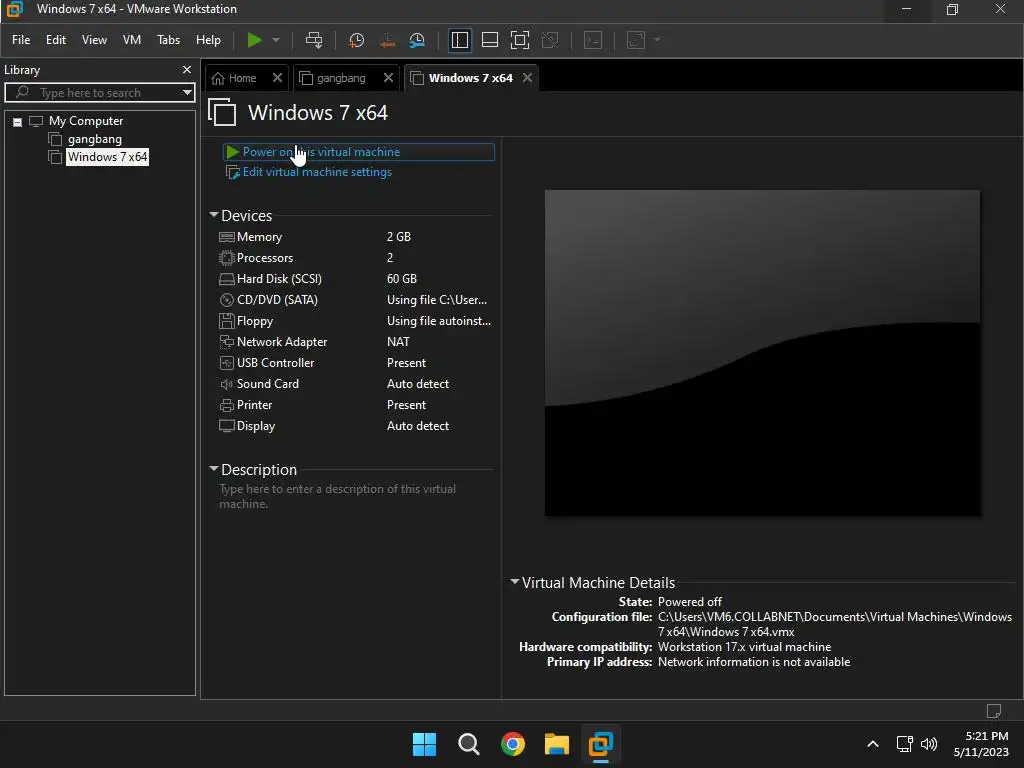The image size is (1024, 768).
Task: Open the Edit menu
Action: click(56, 40)
